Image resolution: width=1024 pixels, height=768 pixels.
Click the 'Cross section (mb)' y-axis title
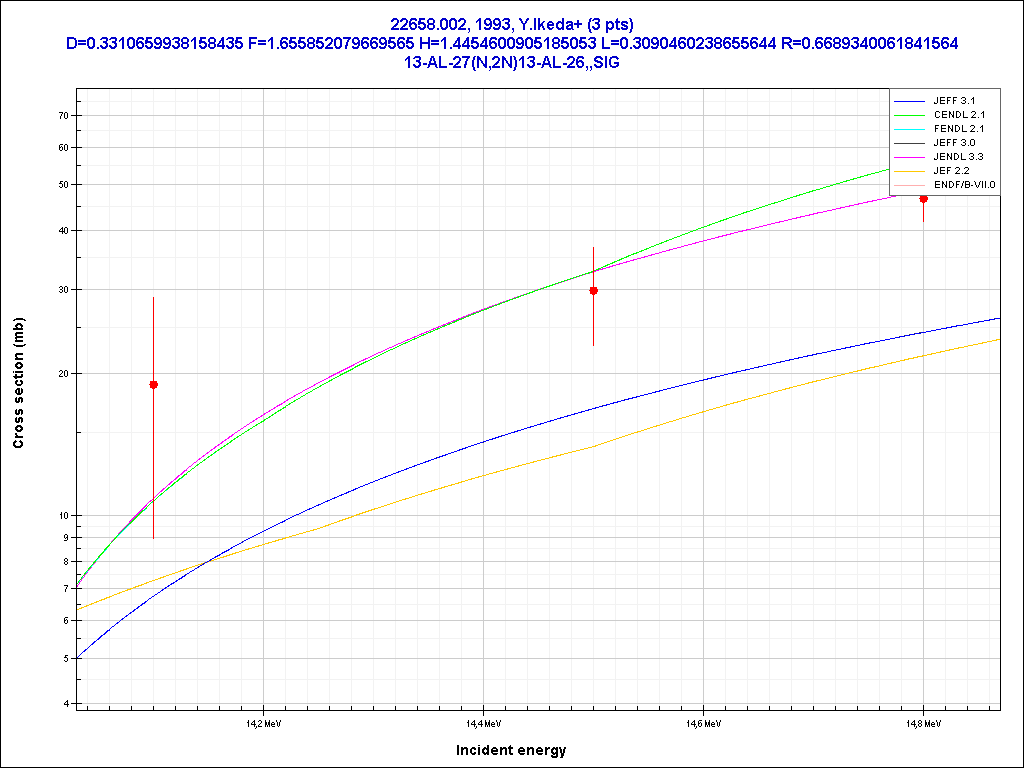click(18, 383)
